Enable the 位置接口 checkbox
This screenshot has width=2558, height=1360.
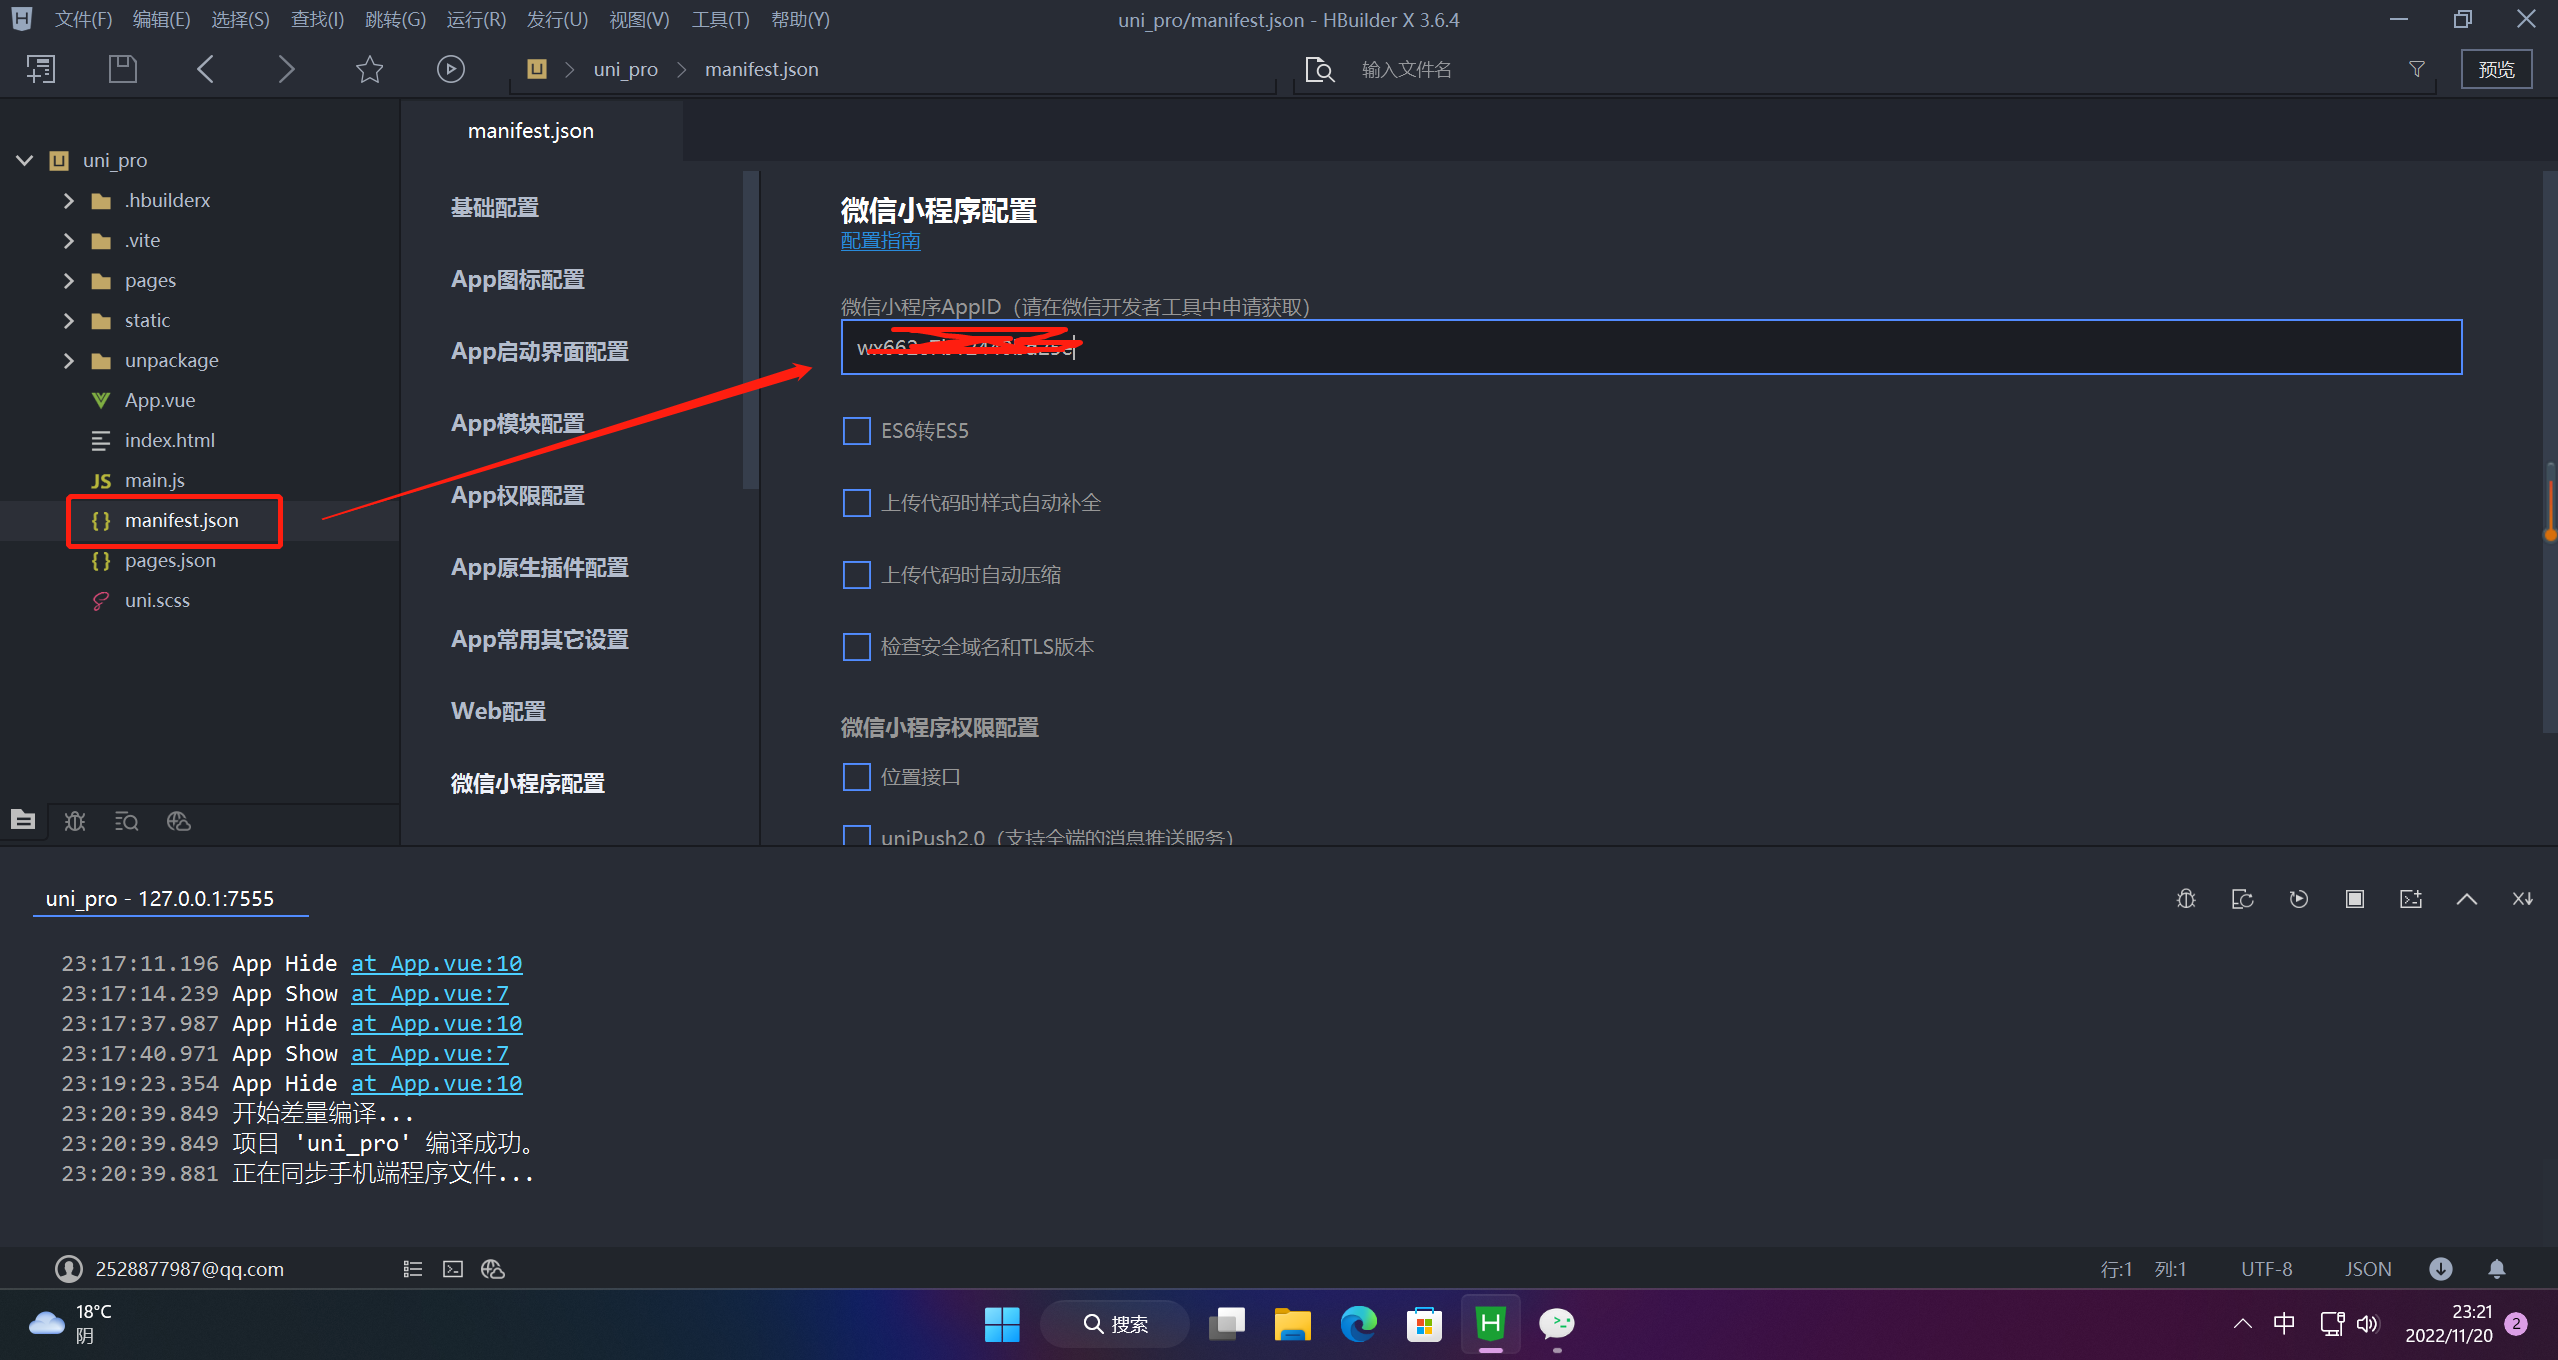[857, 777]
